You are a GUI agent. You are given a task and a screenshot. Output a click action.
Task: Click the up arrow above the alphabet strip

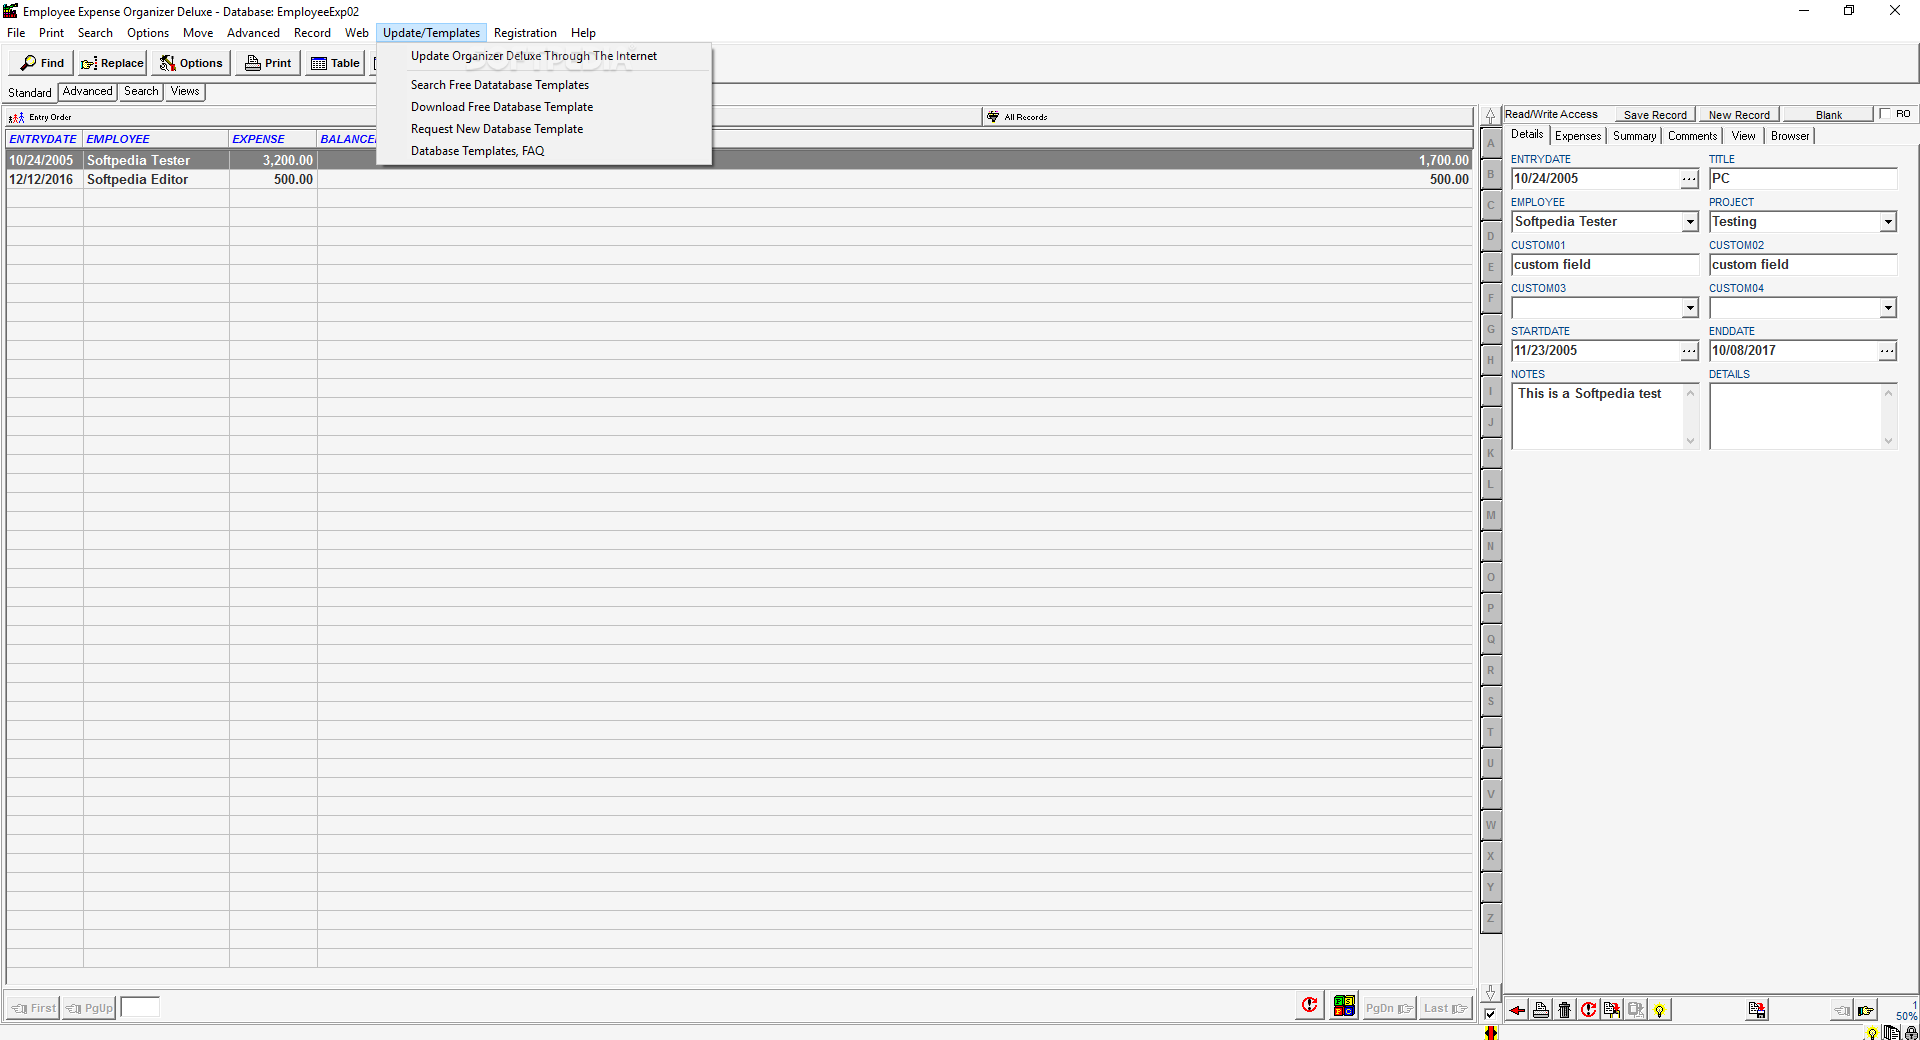pyautogui.click(x=1490, y=116)
